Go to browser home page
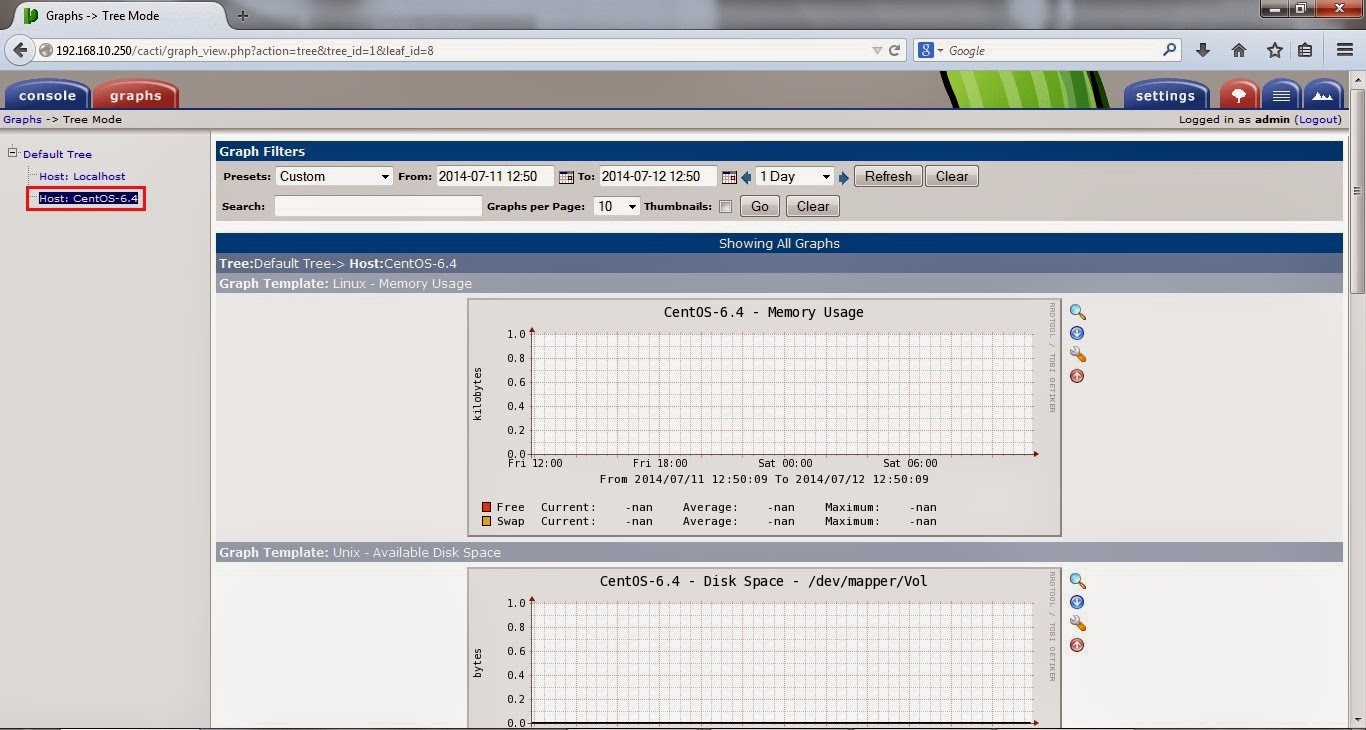This screenshot has height=730, width=1366. pos(1239,50)
